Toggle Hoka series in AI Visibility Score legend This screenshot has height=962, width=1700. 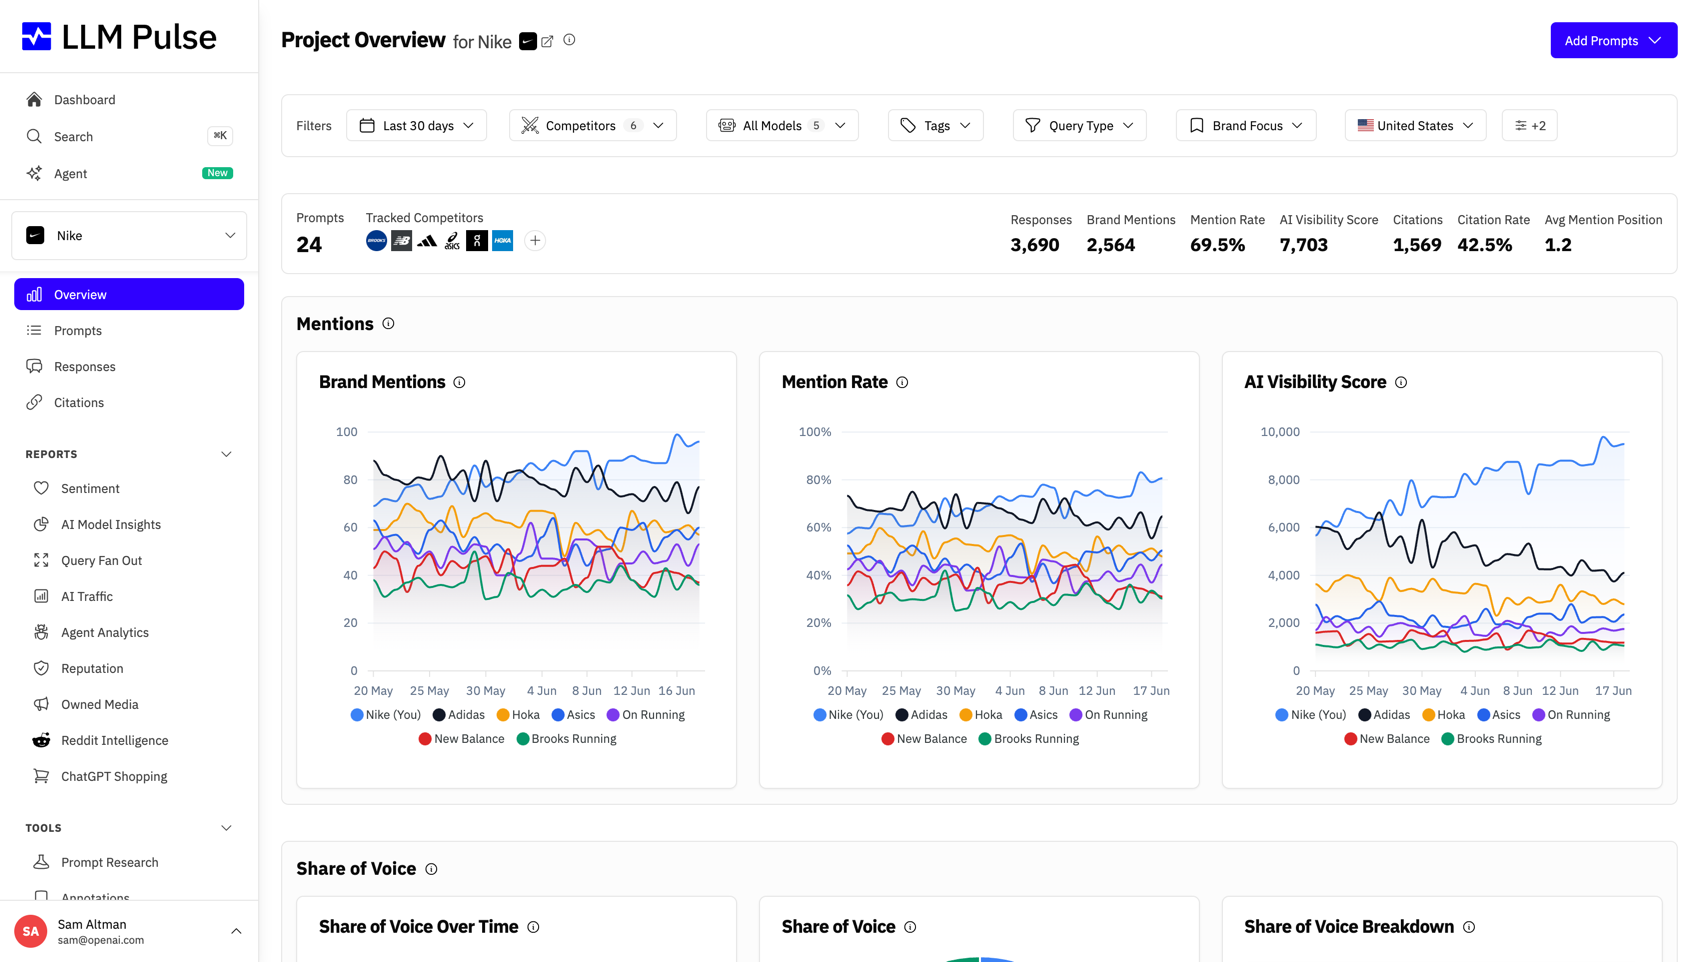click(x=1443, y=715)
